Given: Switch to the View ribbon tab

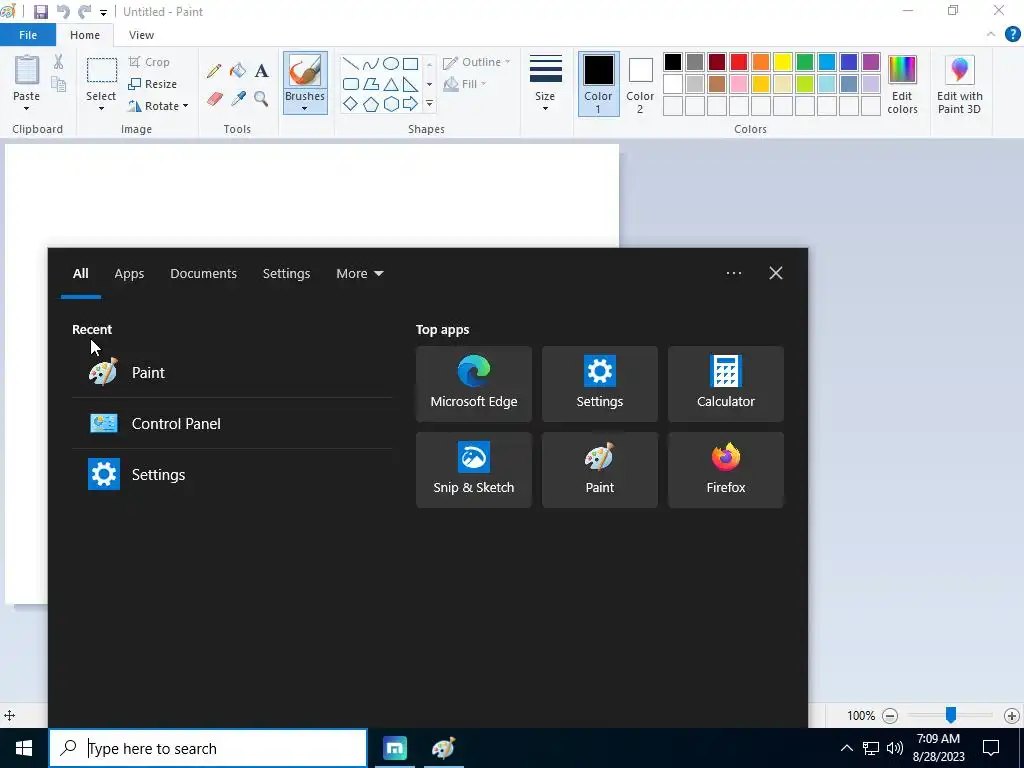Looking at the screenshot, I should click(141, 35).
